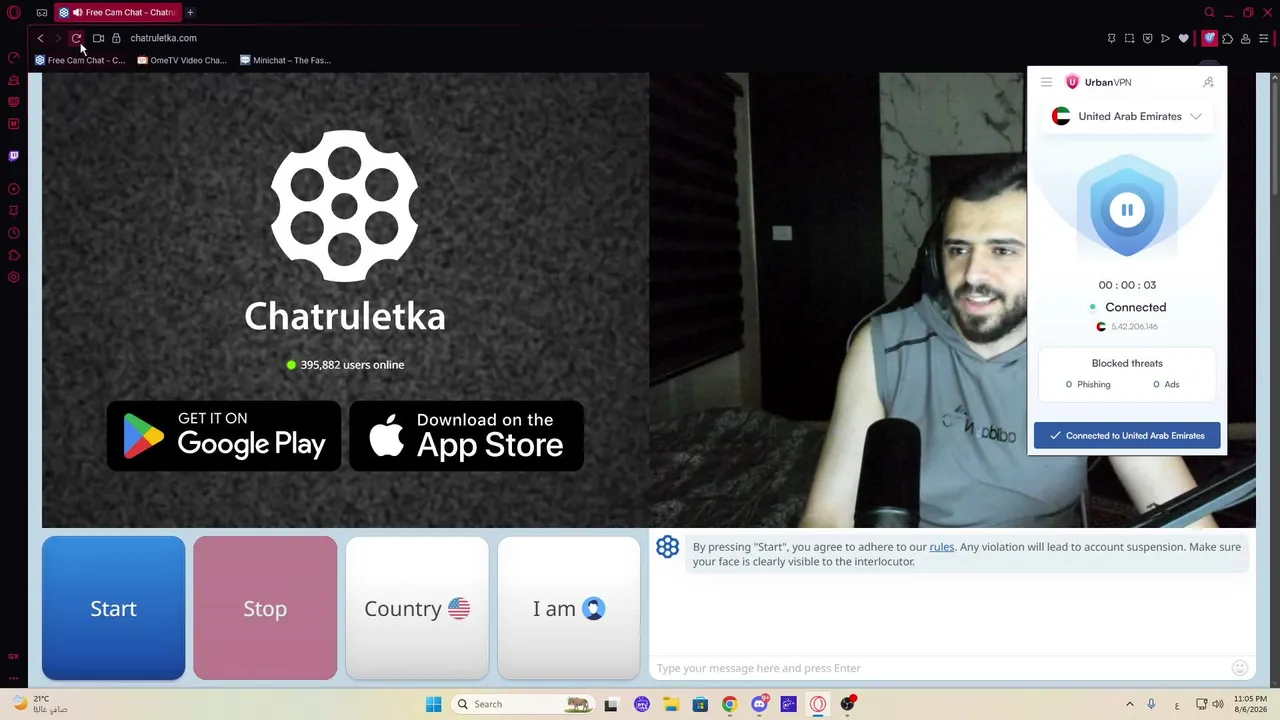Click the Windows taskbar Search box
Viewport: 1280px width, 720px height.
coord(522,704)
